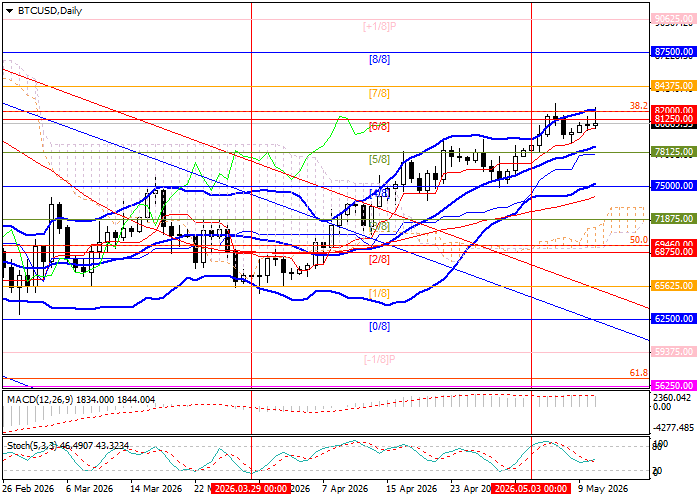Viewport: 700px width, 500px height.
Task: Select the 65625.00 orange price label
Action: [x=674, y=286]
